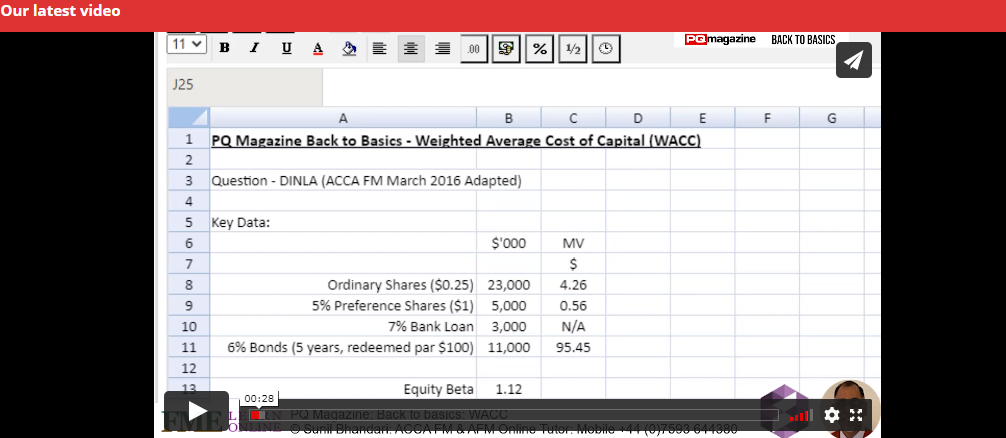This screenshot has width=1006, height=438.
Task: Select column F header
Action: pos(767,118)
